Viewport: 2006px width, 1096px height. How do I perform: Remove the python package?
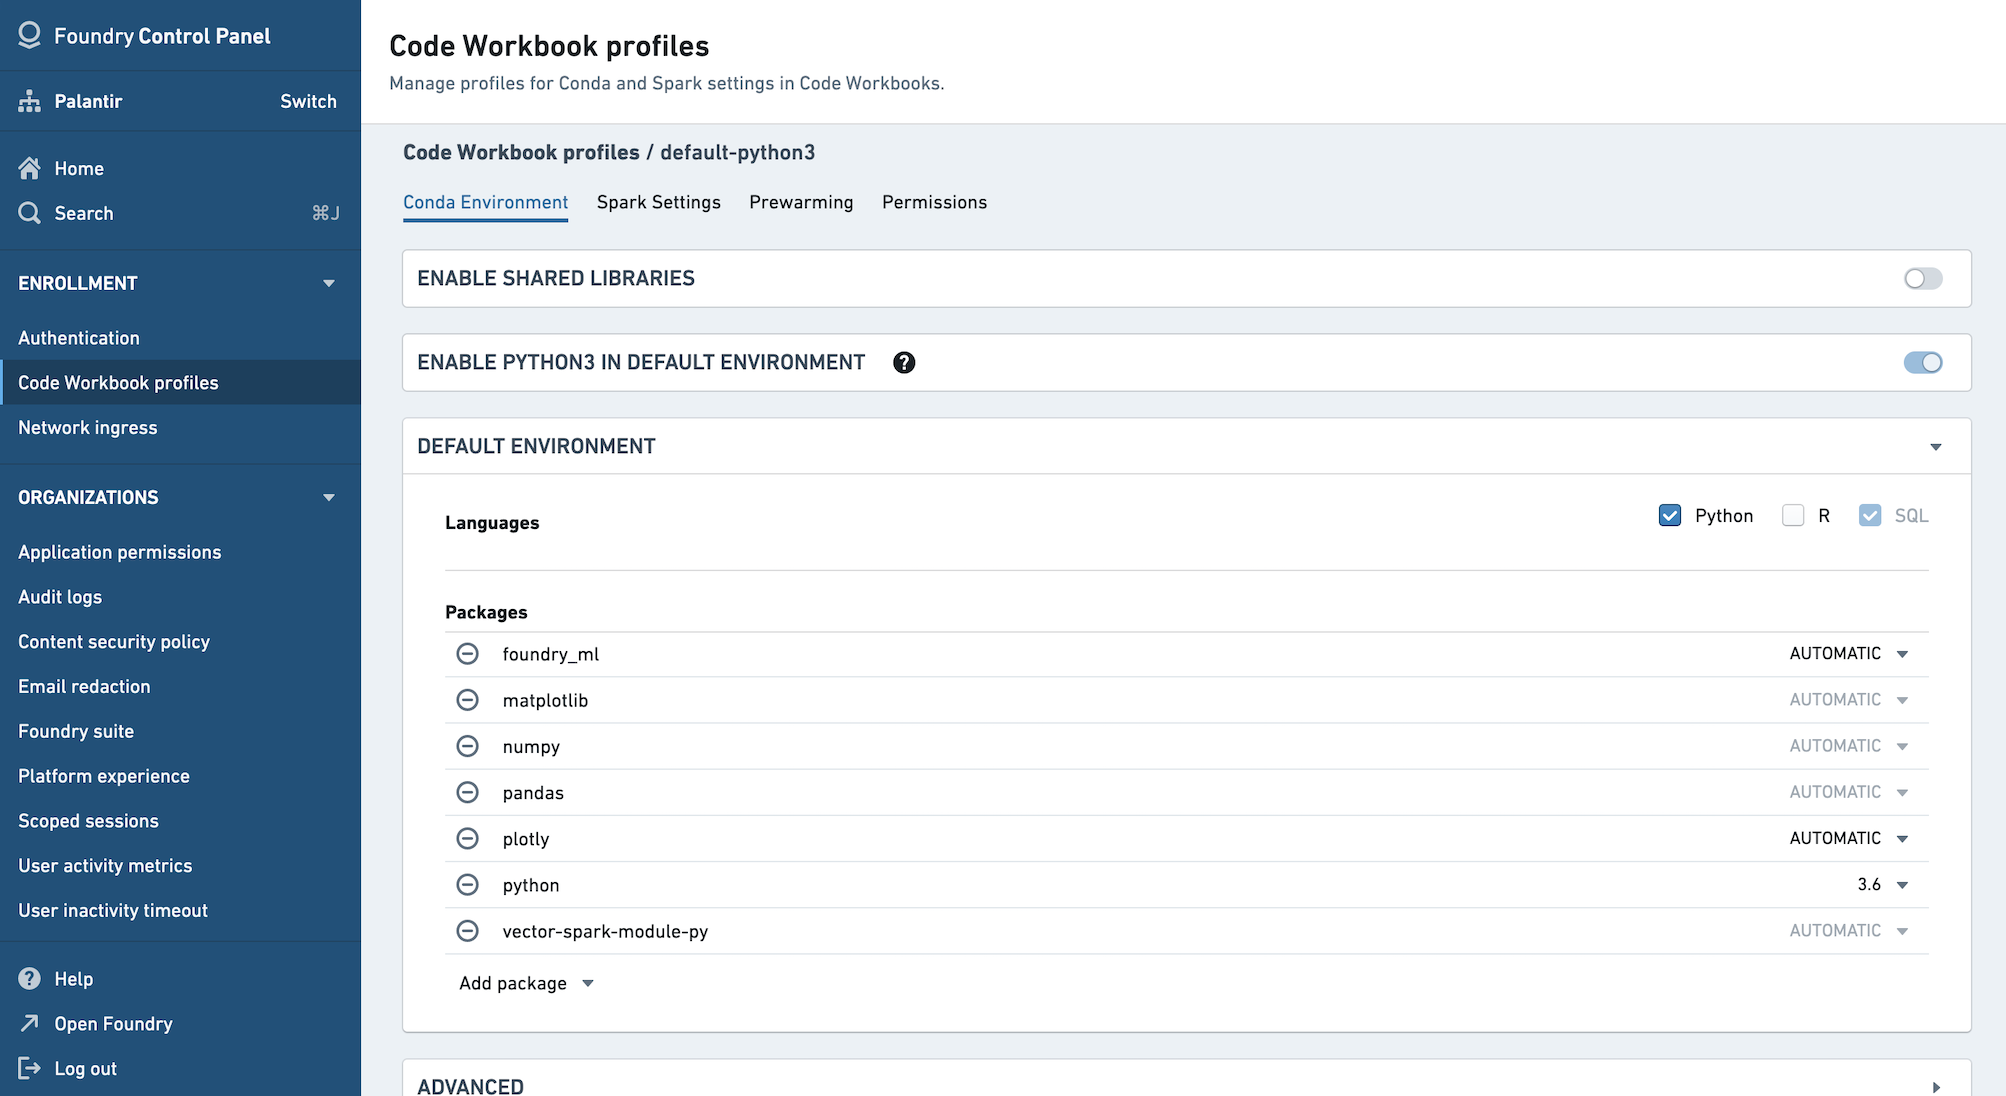click(467, 884)
